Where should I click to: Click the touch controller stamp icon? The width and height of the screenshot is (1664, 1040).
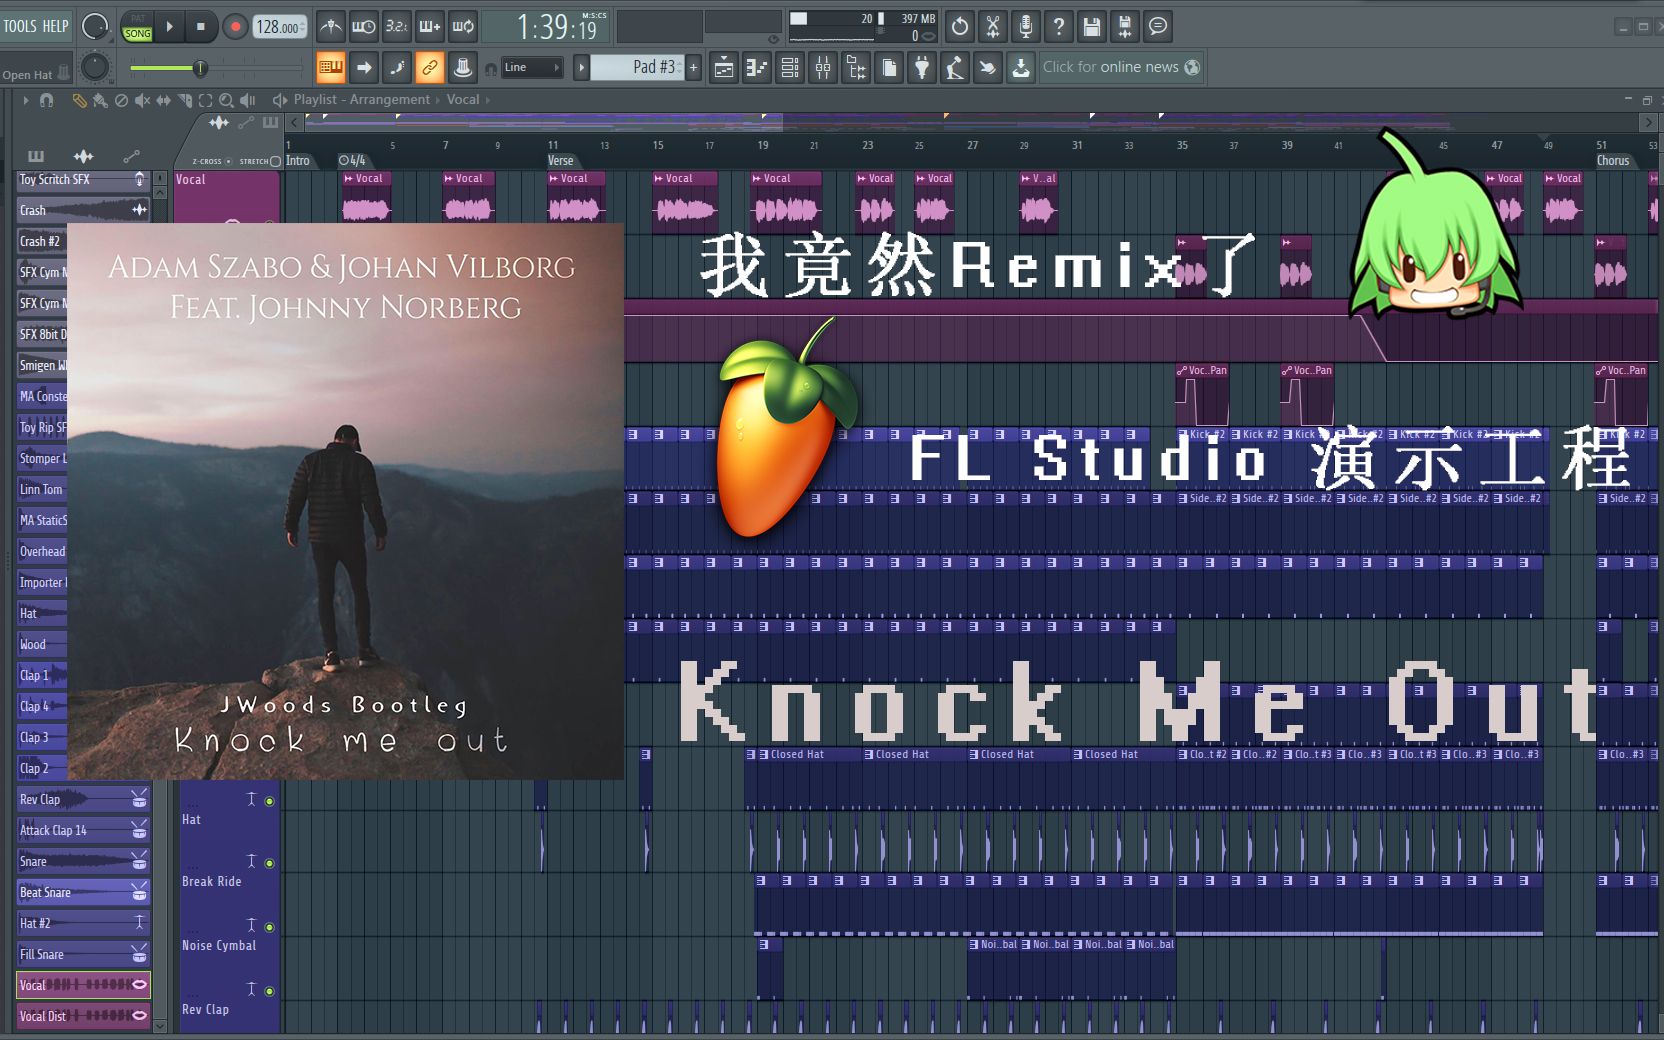pyautogui.click(x=463, y=68)
